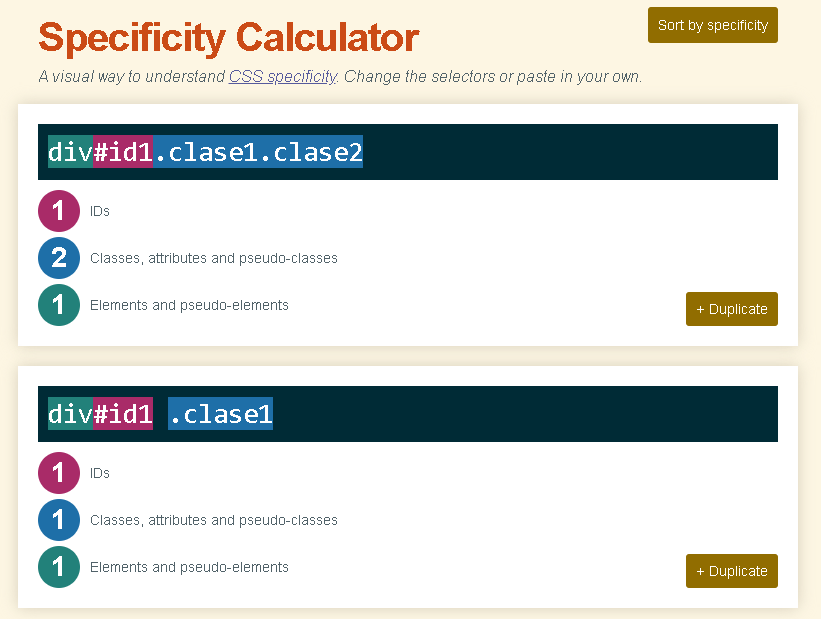The image size is (821, 619).
Task: Click the #id1 token in second selector
Action: pyautogui.click(x=123, y=414)
